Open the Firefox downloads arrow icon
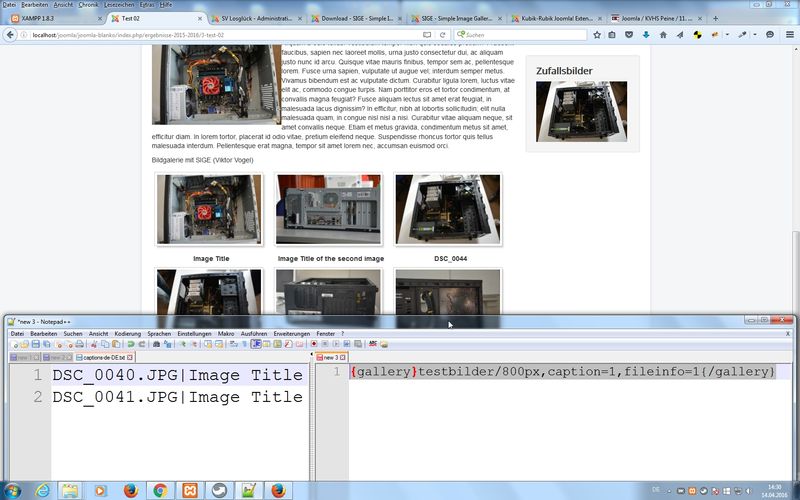 646,34
